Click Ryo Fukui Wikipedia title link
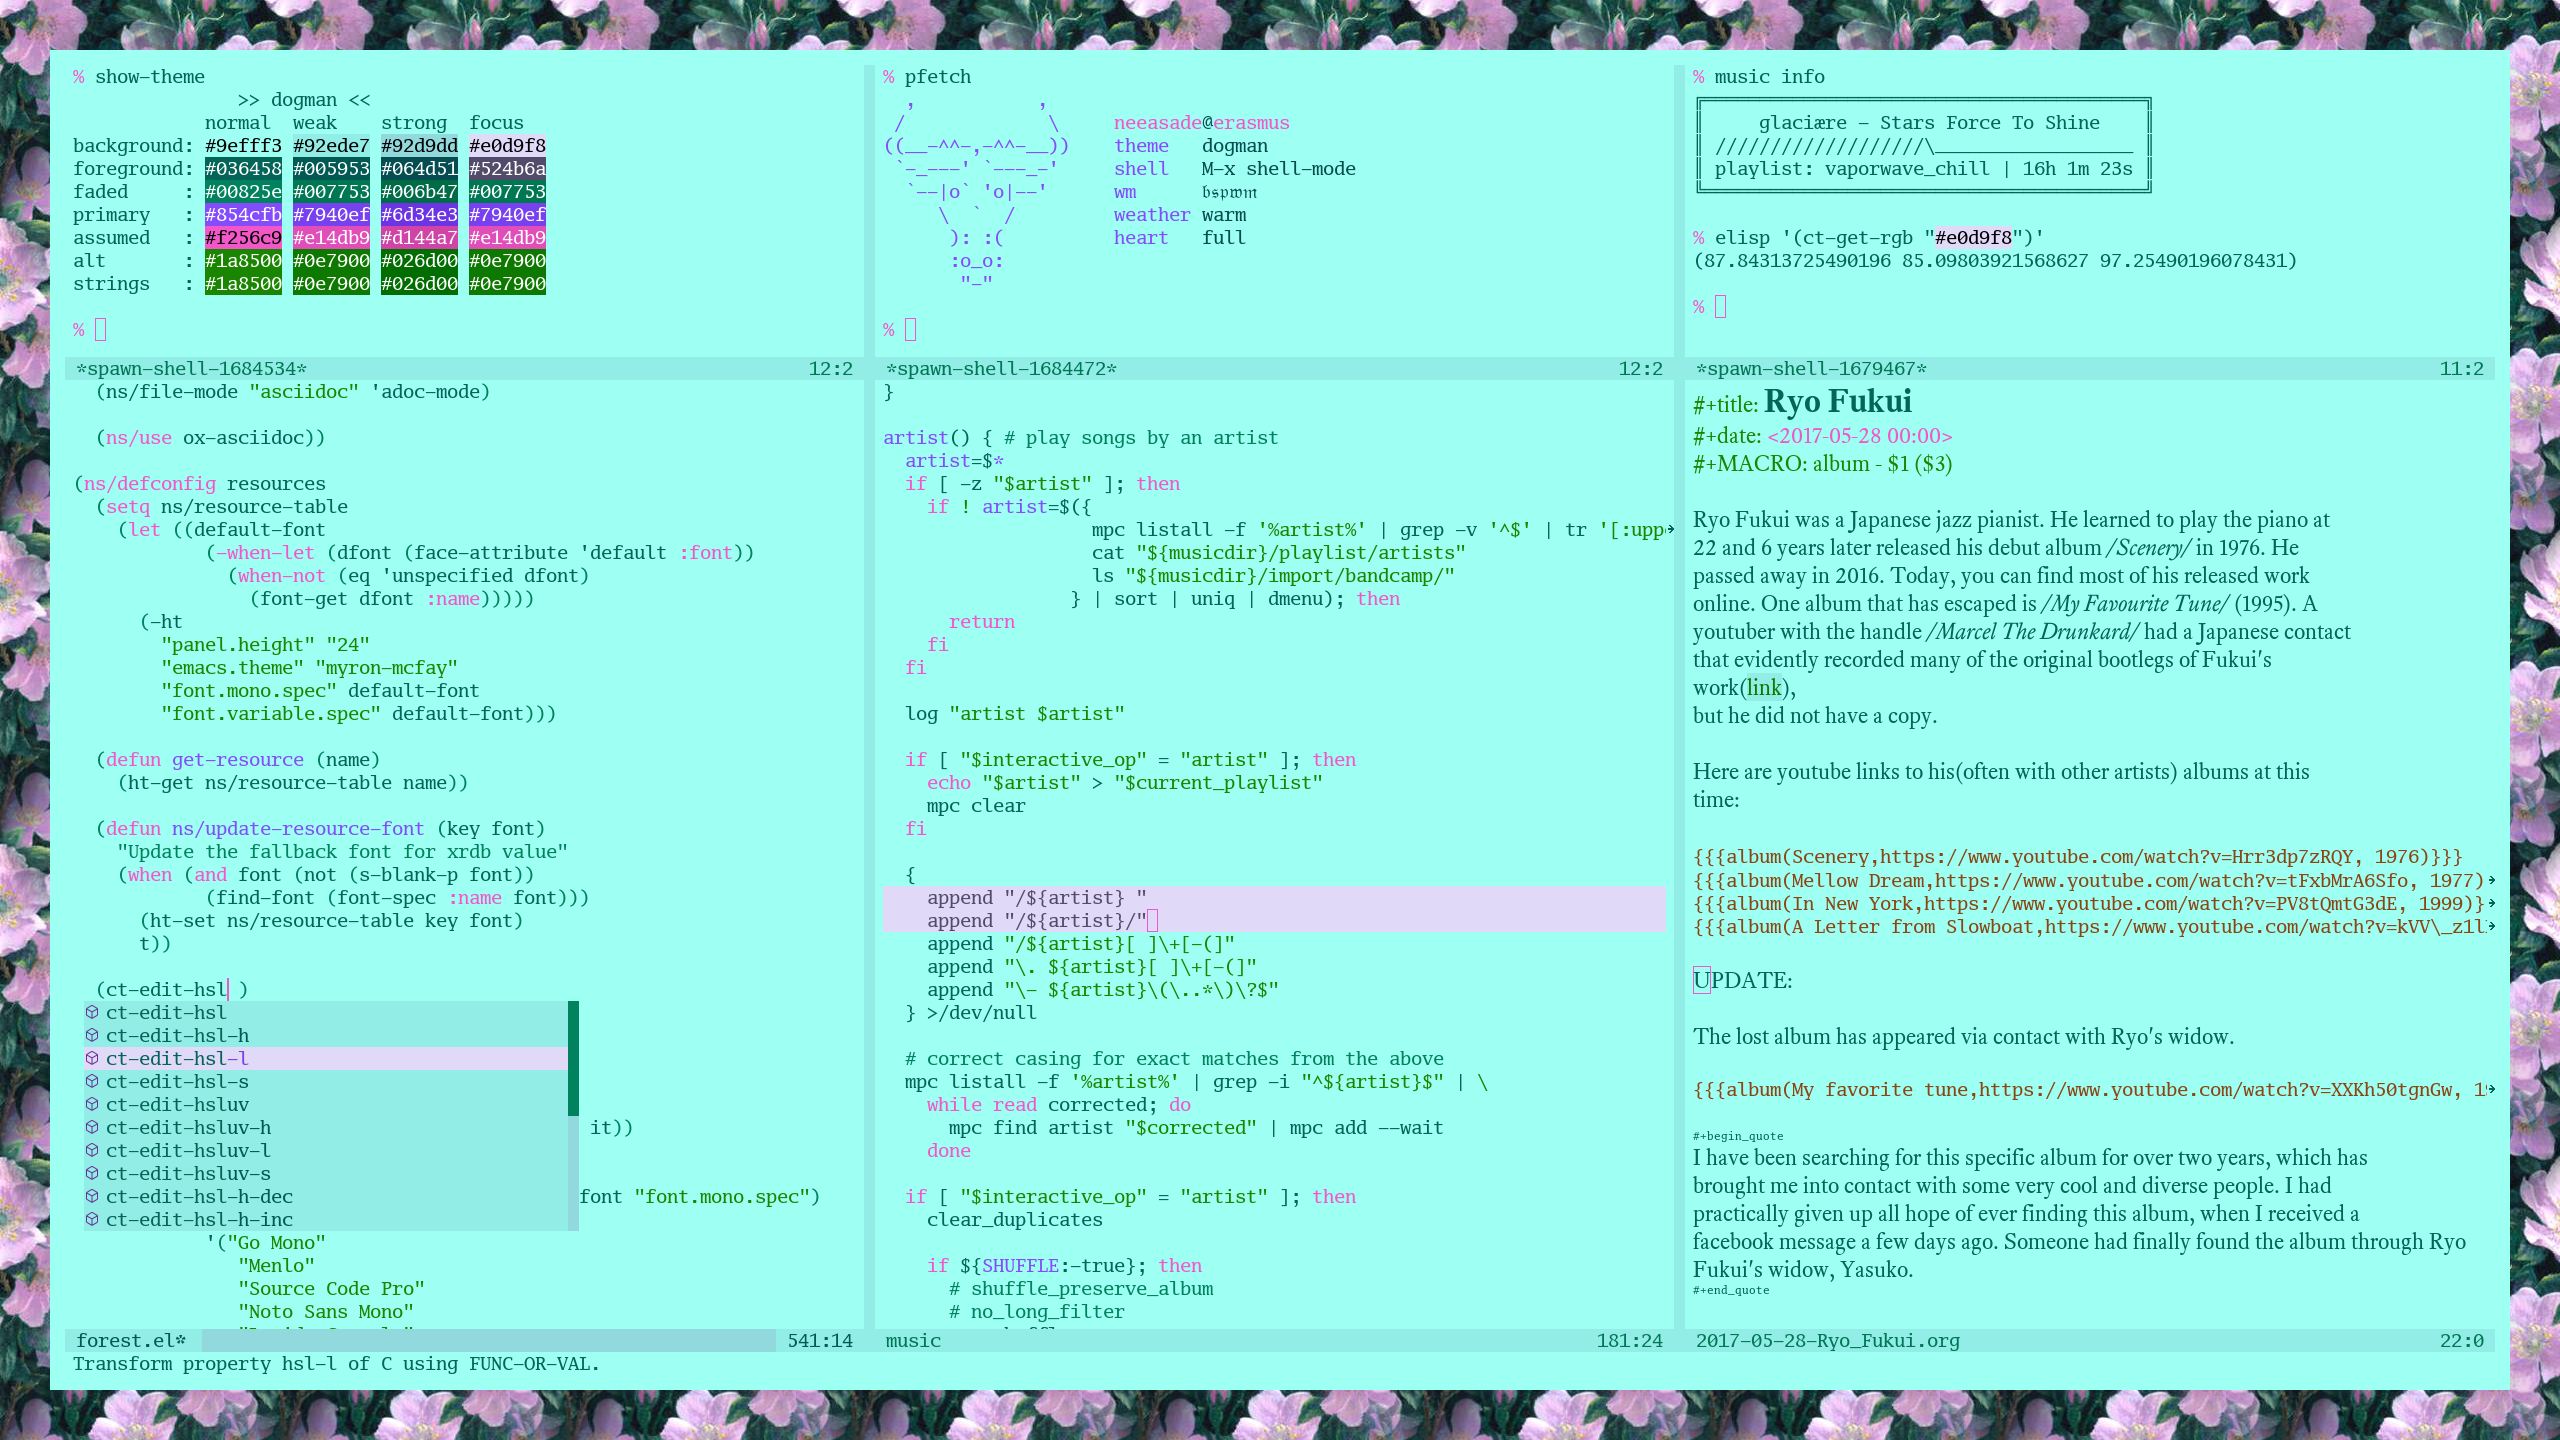Viewport: 2560px width, 1440px height. coord(1837,401)
